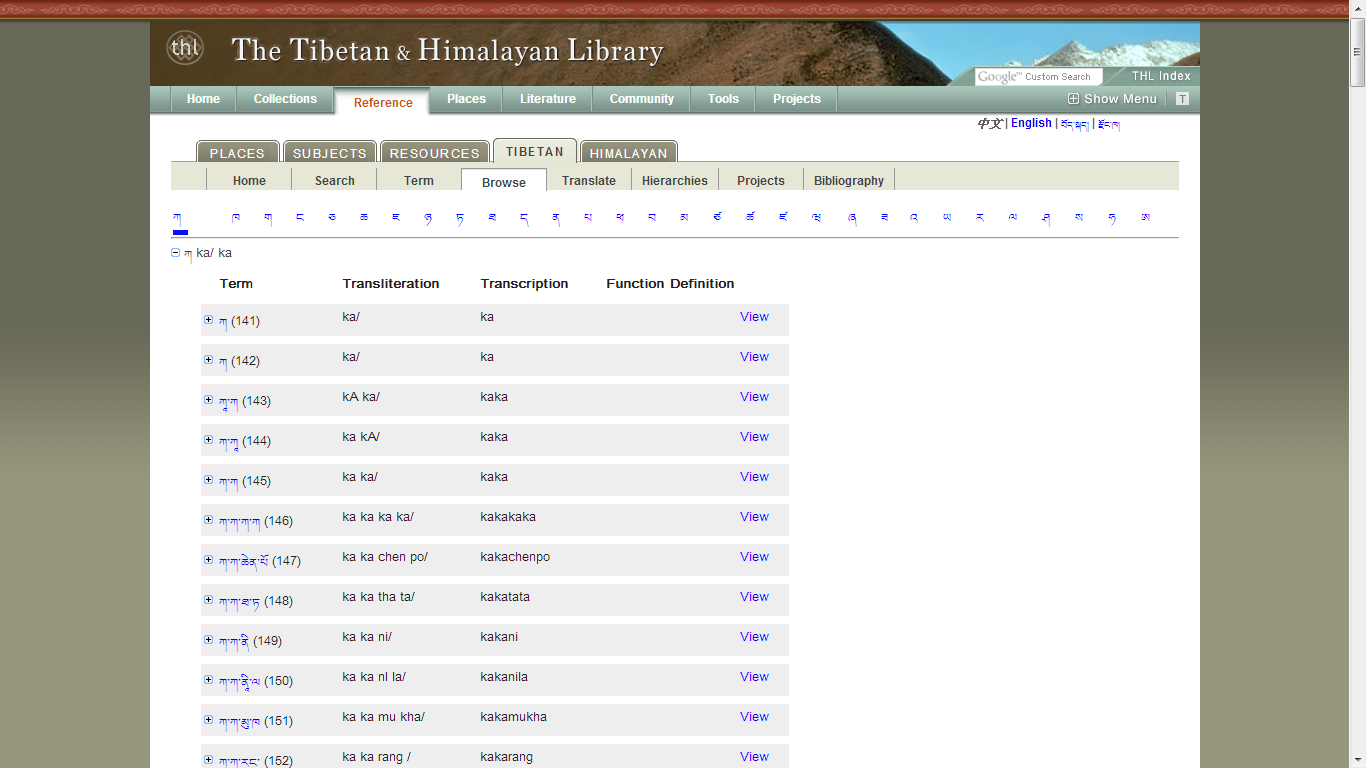Open Tibetan term link numbered (146)
Screen dimensions: 1366x768
coord(239,520)
